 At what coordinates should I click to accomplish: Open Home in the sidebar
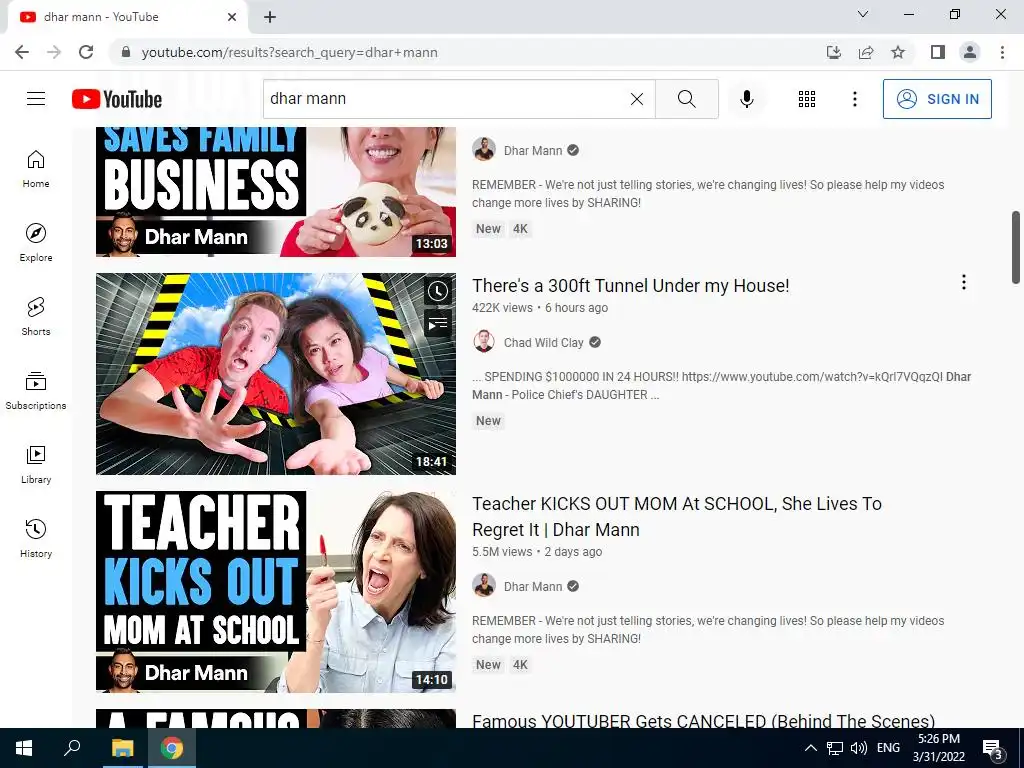36,168
